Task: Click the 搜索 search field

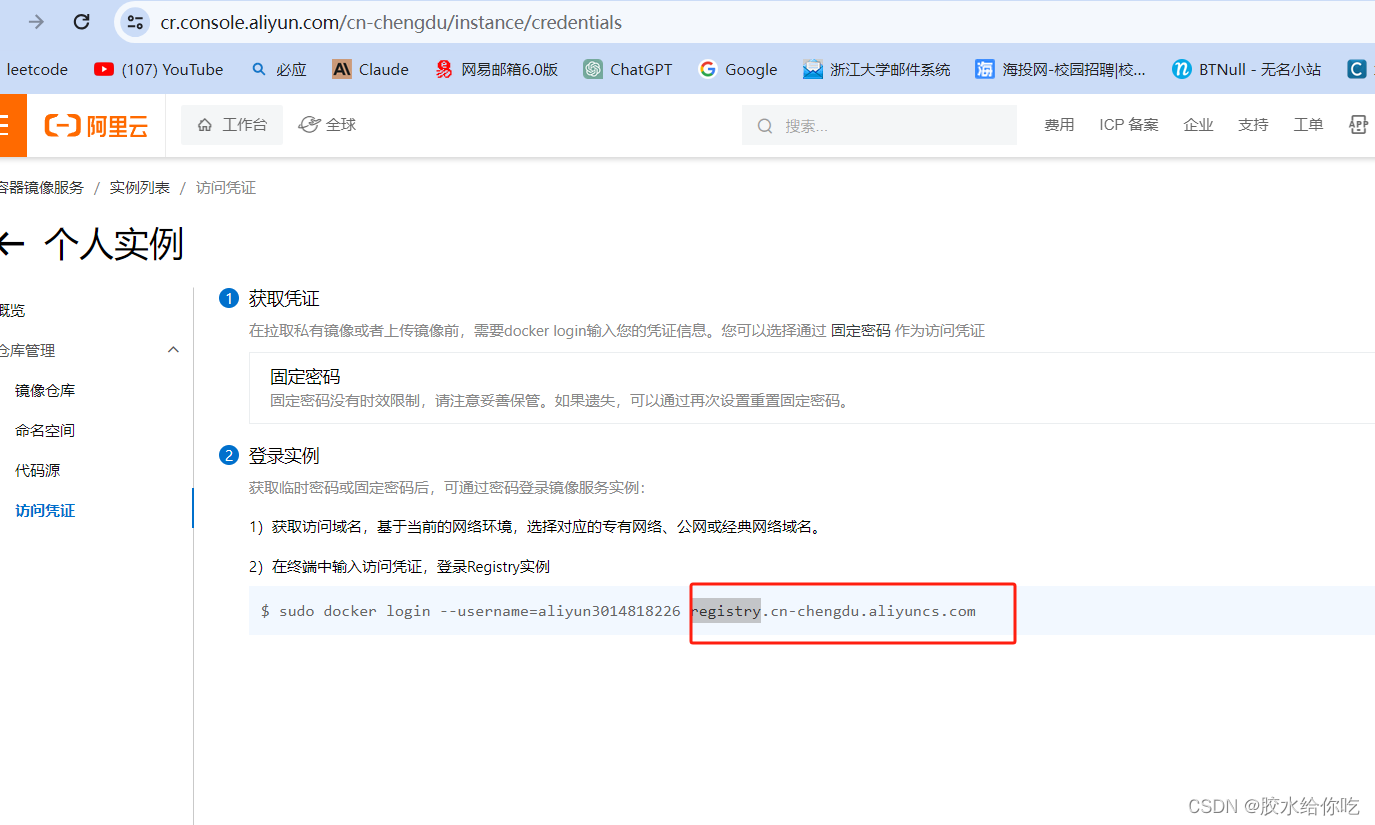Action: [x=879, y=125]
